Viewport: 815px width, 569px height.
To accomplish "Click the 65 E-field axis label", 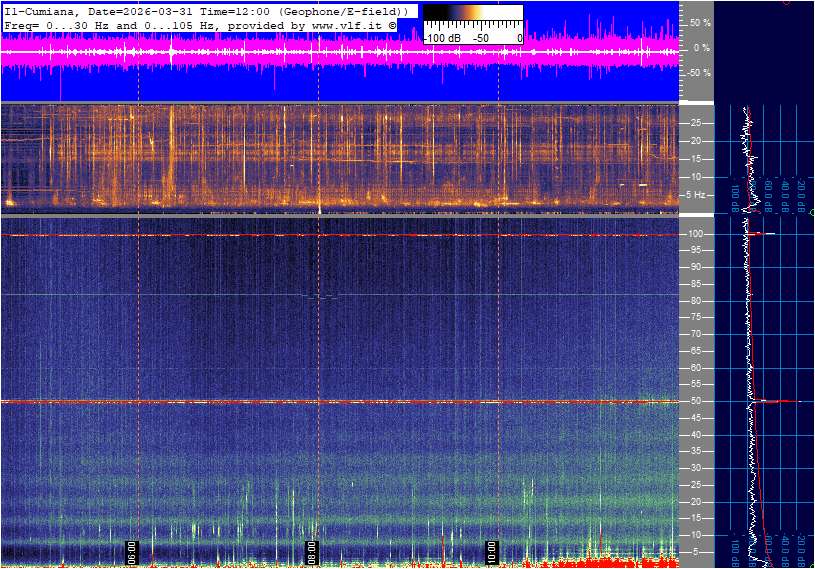I will (695, 351).
